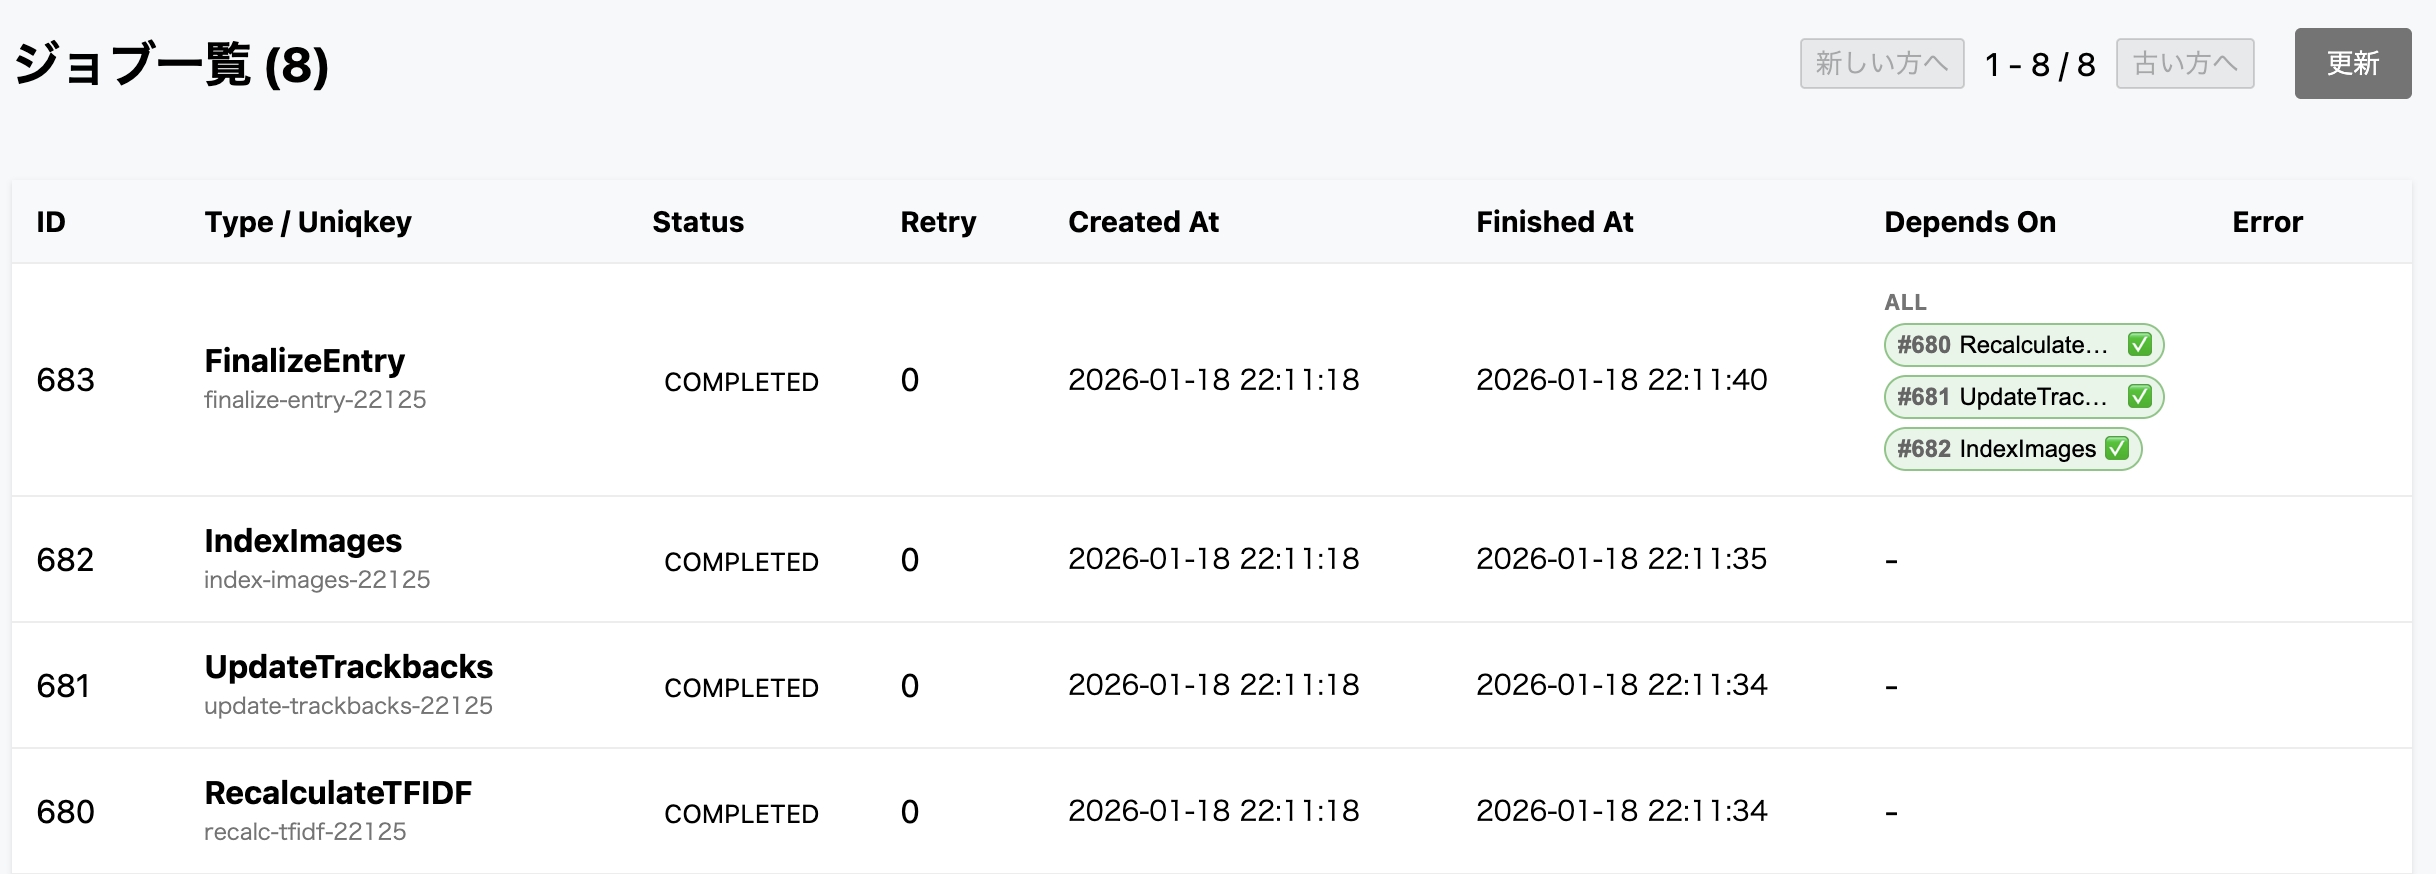Click the Created At column header
Viewport: 2436px width, 874px height.
pos(1143,222)
